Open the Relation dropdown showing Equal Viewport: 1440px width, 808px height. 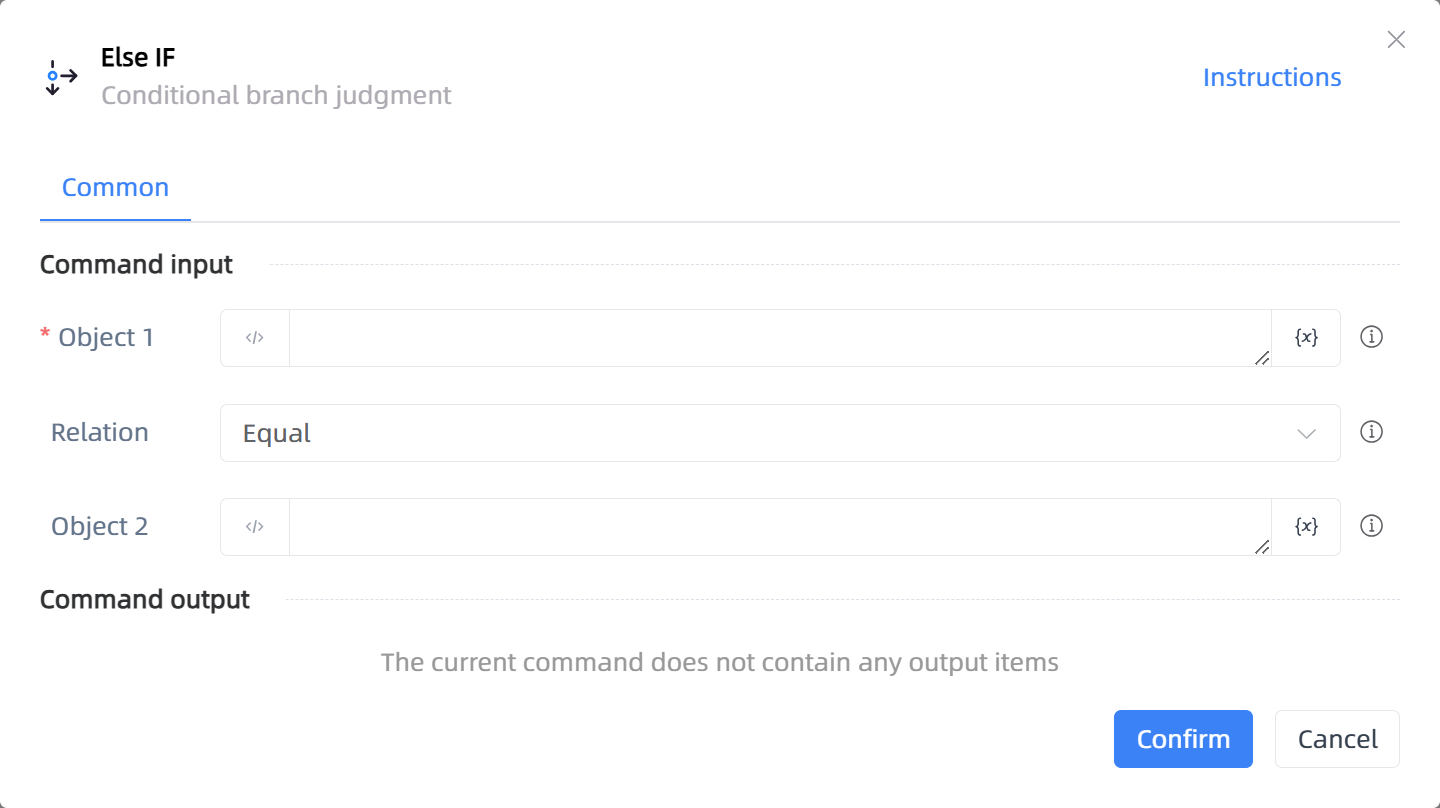pos(780,433)
